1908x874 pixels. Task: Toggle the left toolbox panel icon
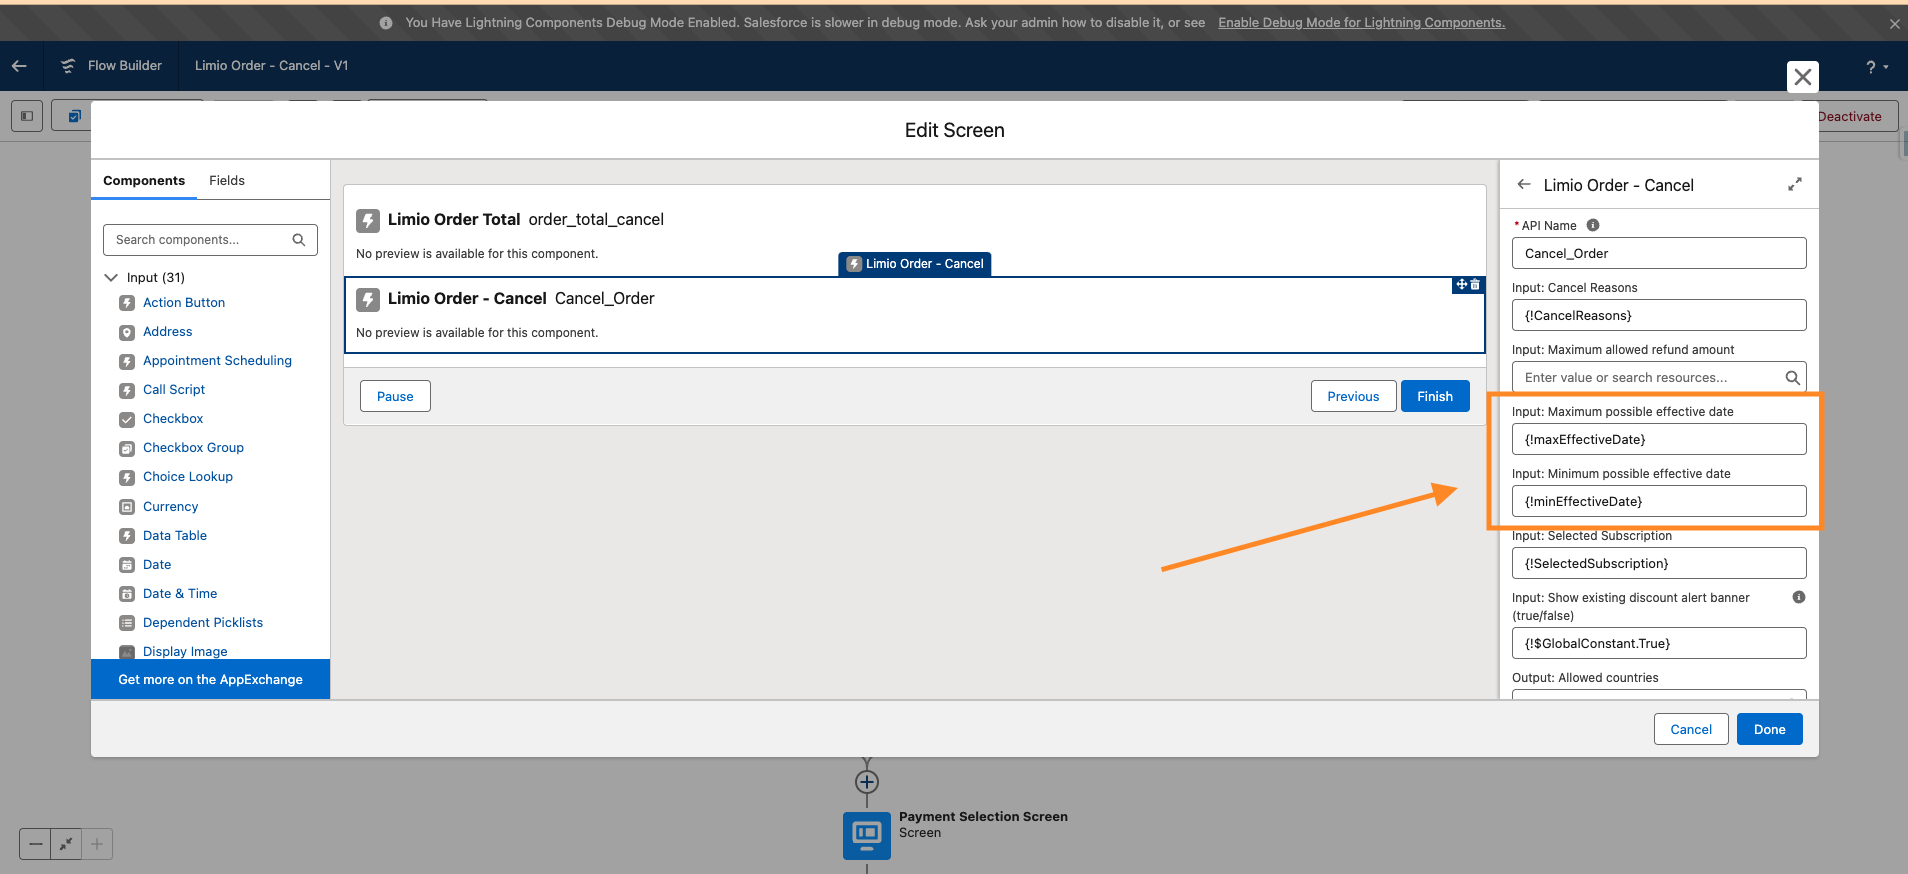[x=27, y=116]
